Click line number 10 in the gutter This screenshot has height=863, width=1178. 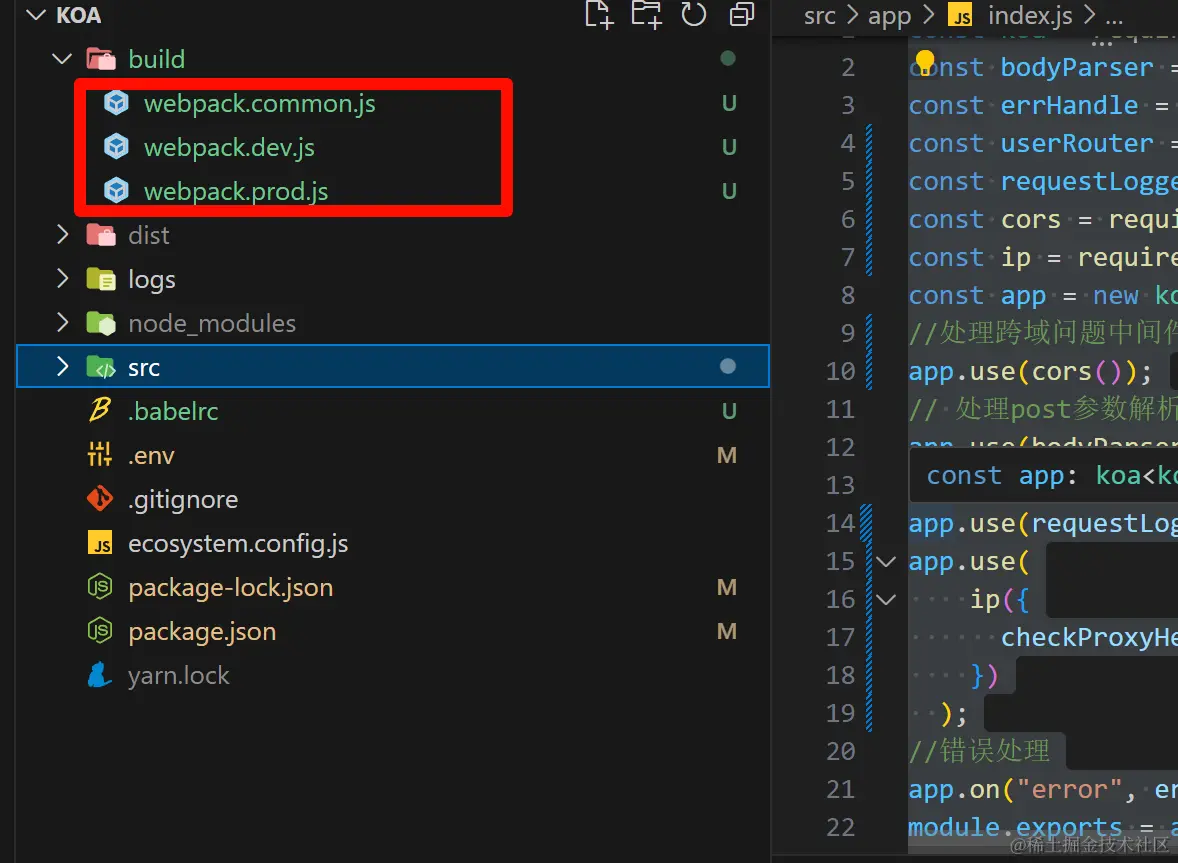841,371
